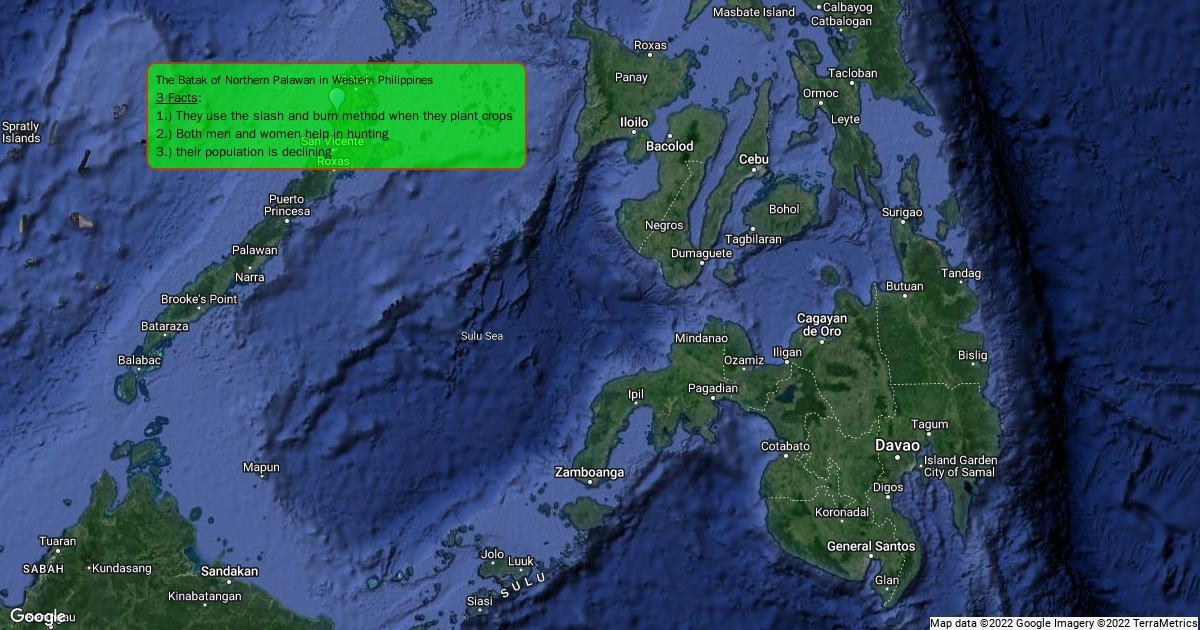This screenshot has height=630, width=1200.
Task: Click the Butuan label on Mindanao
Action: pyautogui.click(x=904, y=287)
